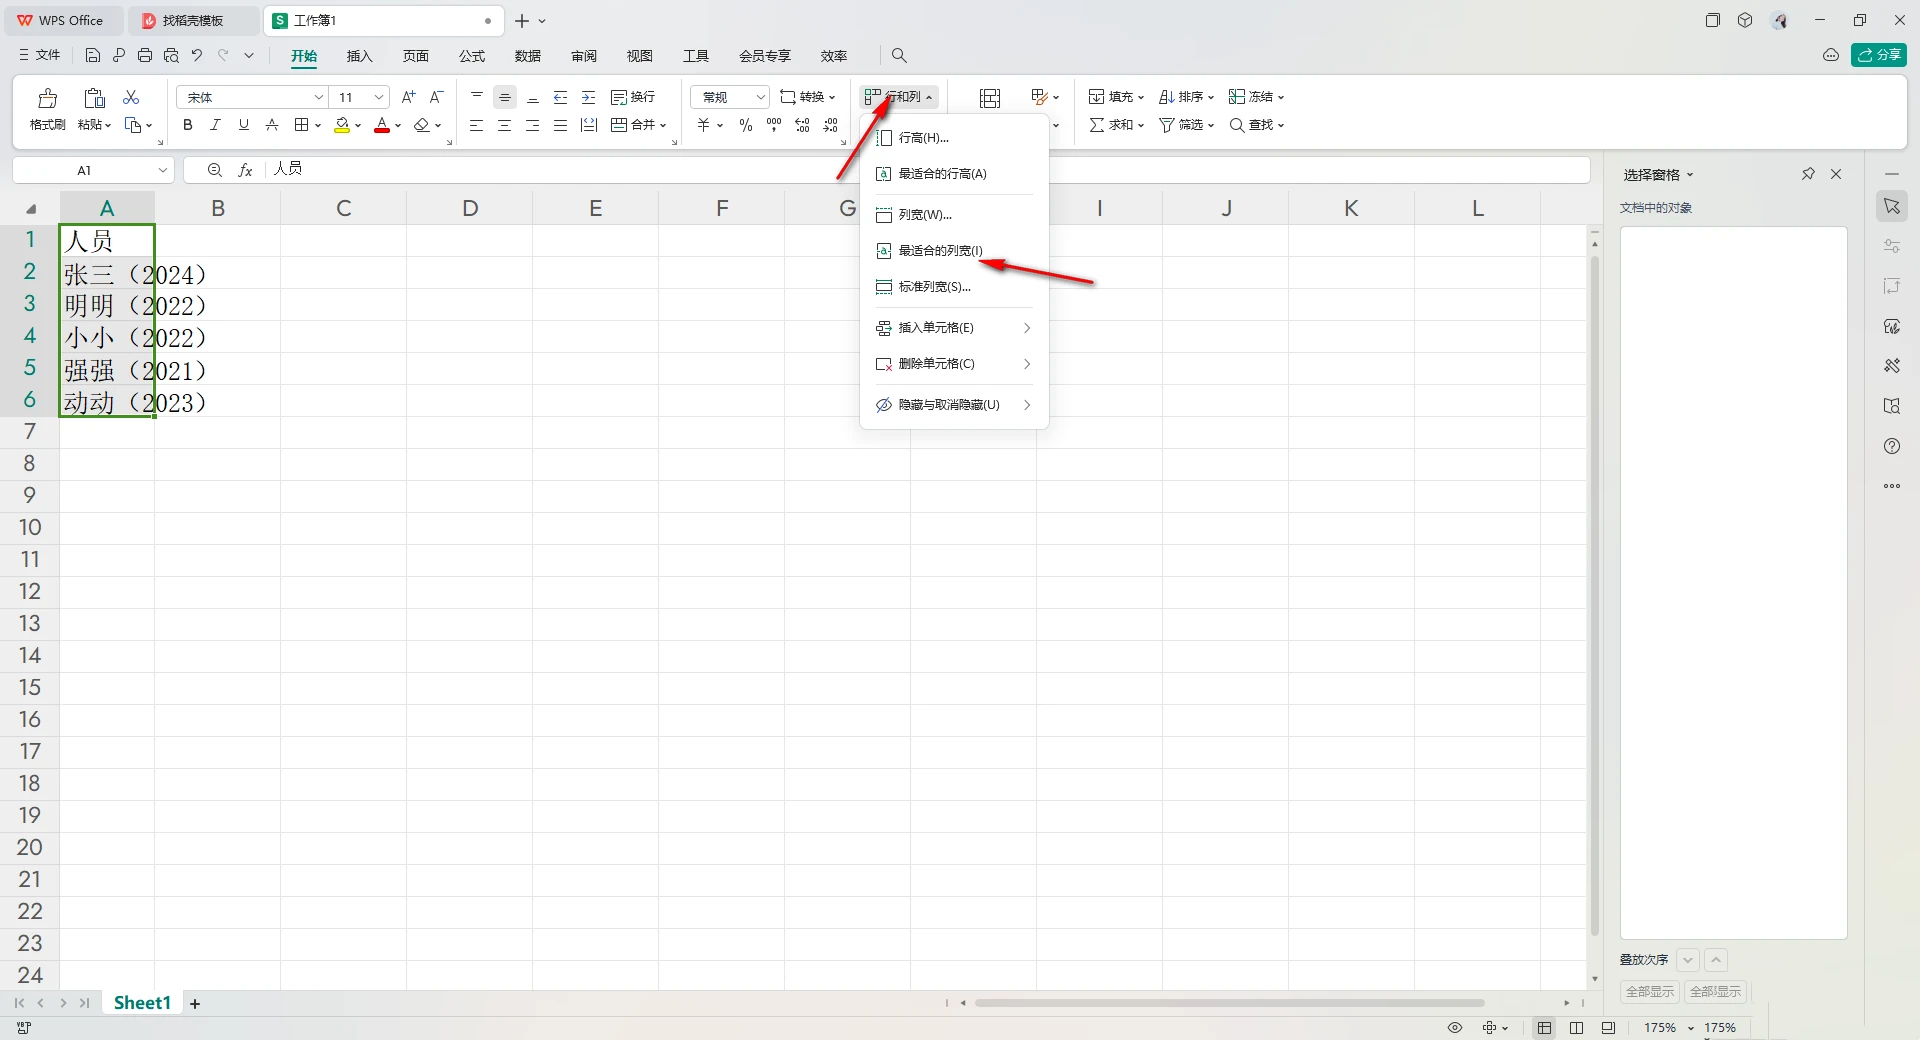
Task: Open the font name combo box
Action: [252, 97]
